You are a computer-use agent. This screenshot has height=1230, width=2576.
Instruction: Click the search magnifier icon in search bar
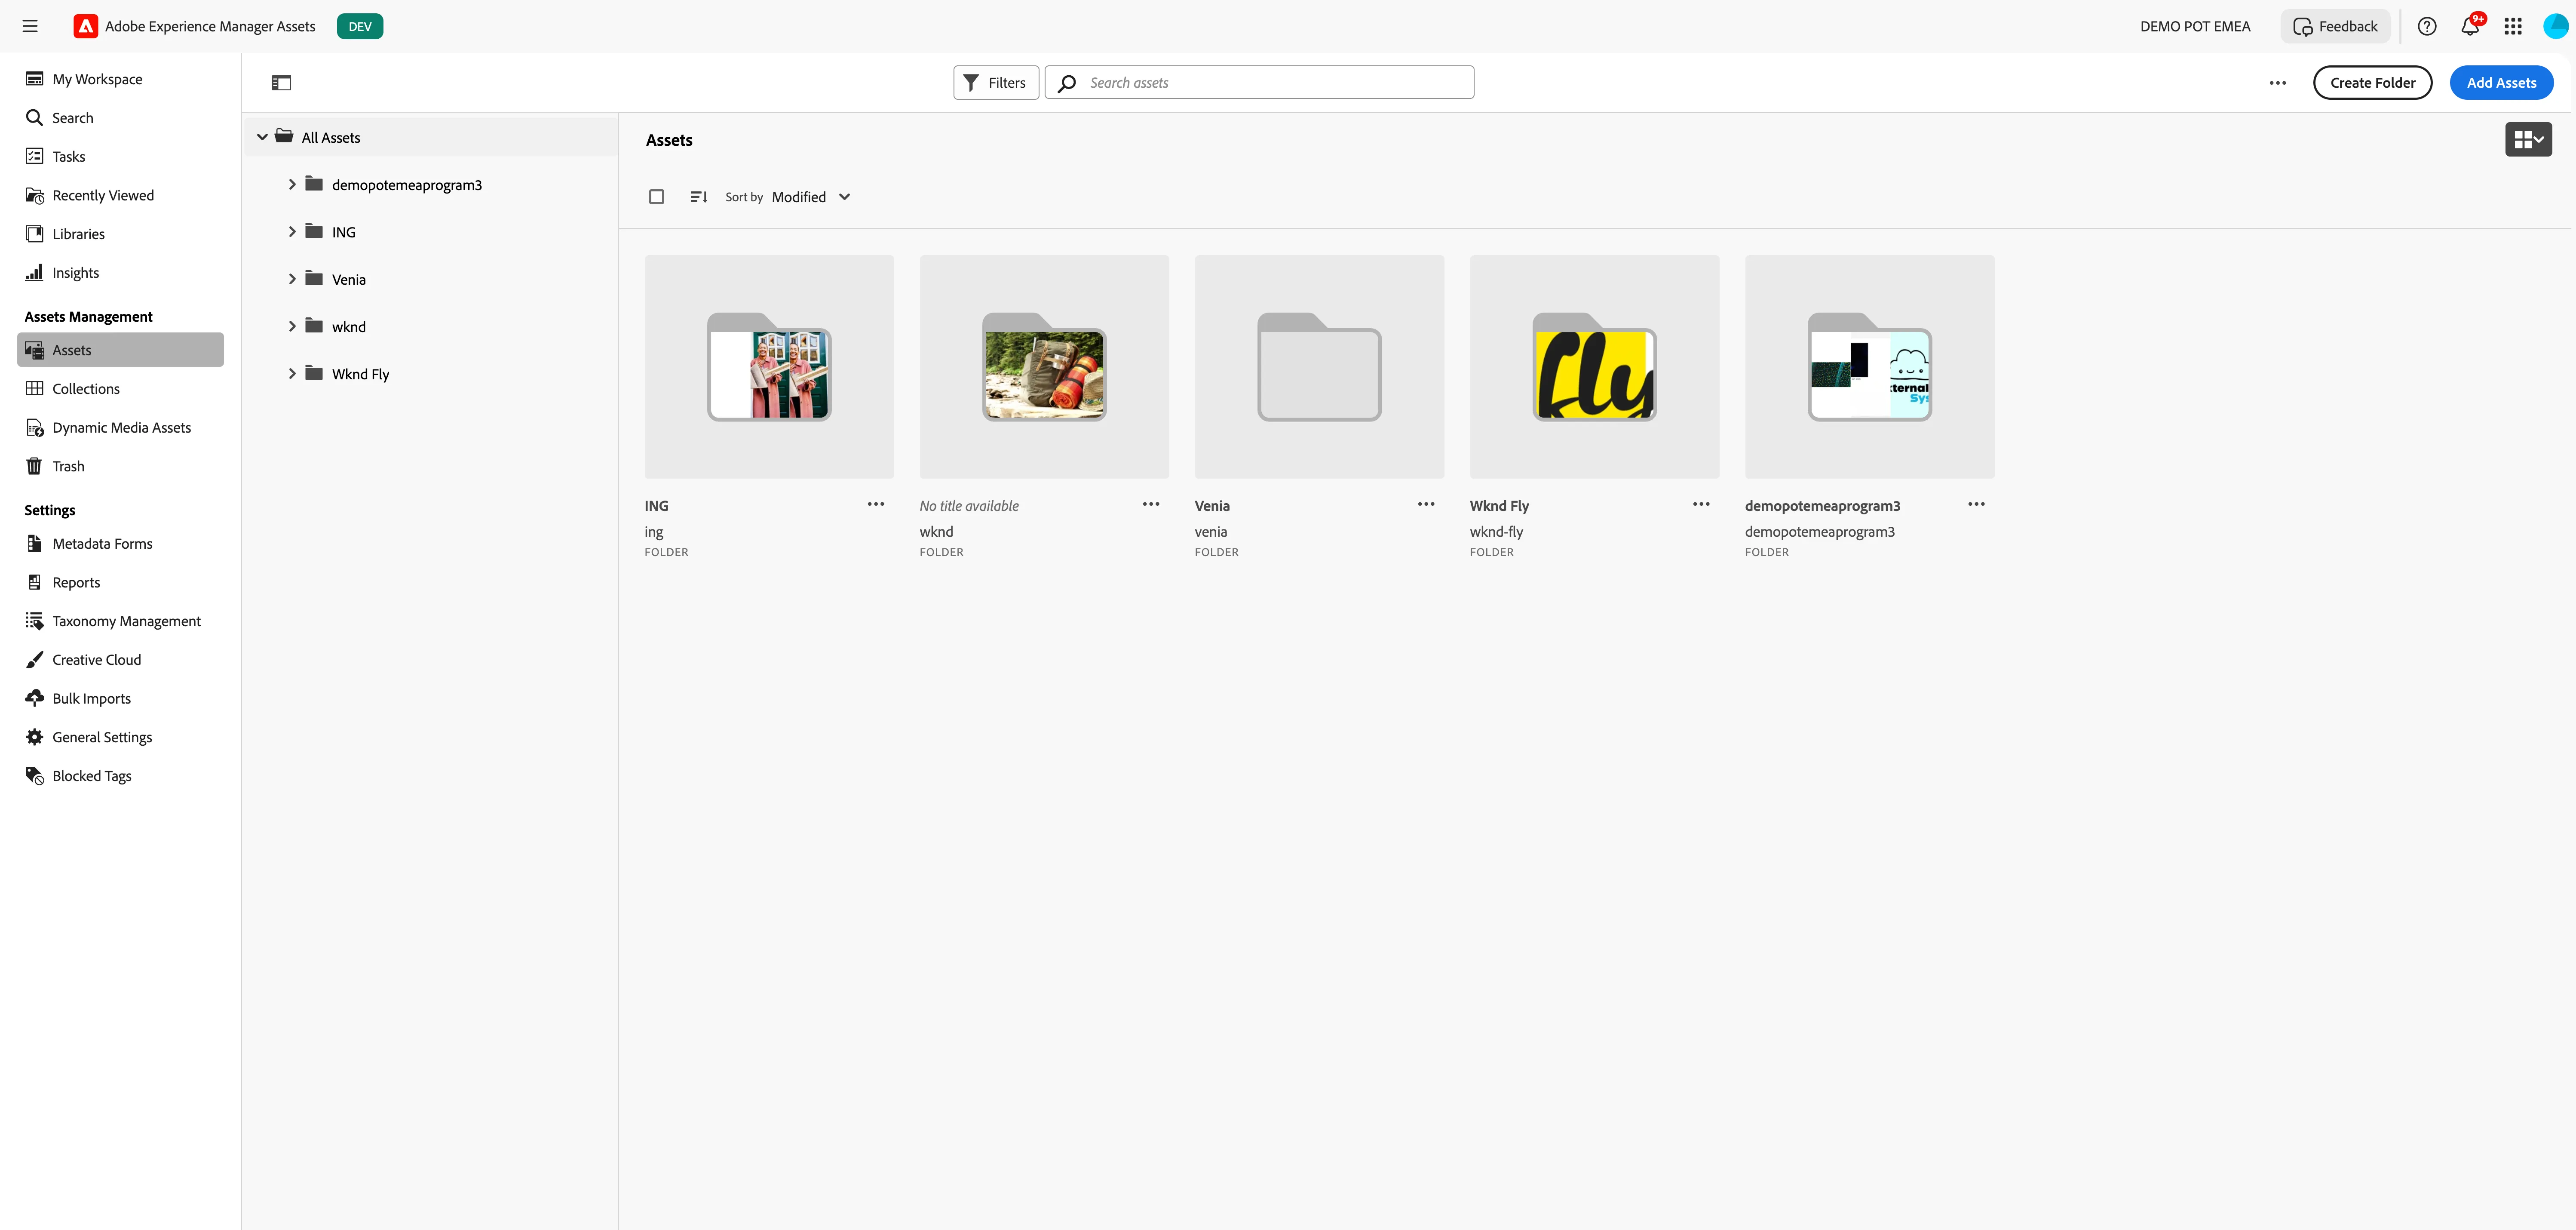pos(1067,83)
